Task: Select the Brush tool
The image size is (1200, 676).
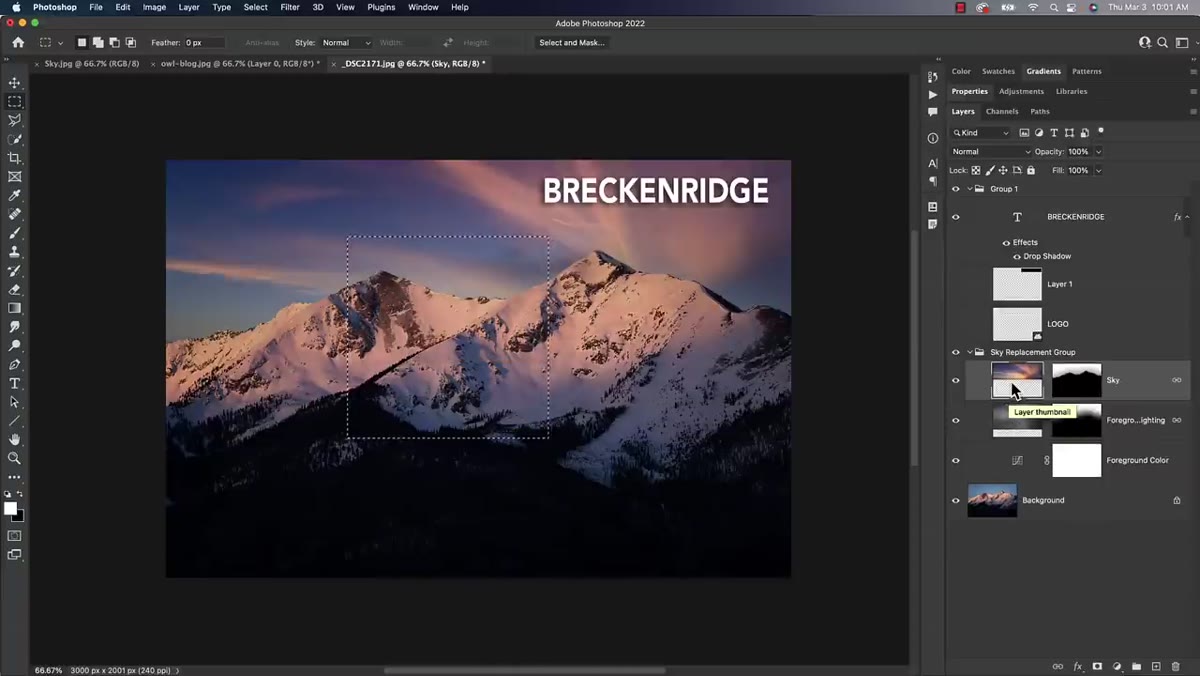Action: point(14,233)
